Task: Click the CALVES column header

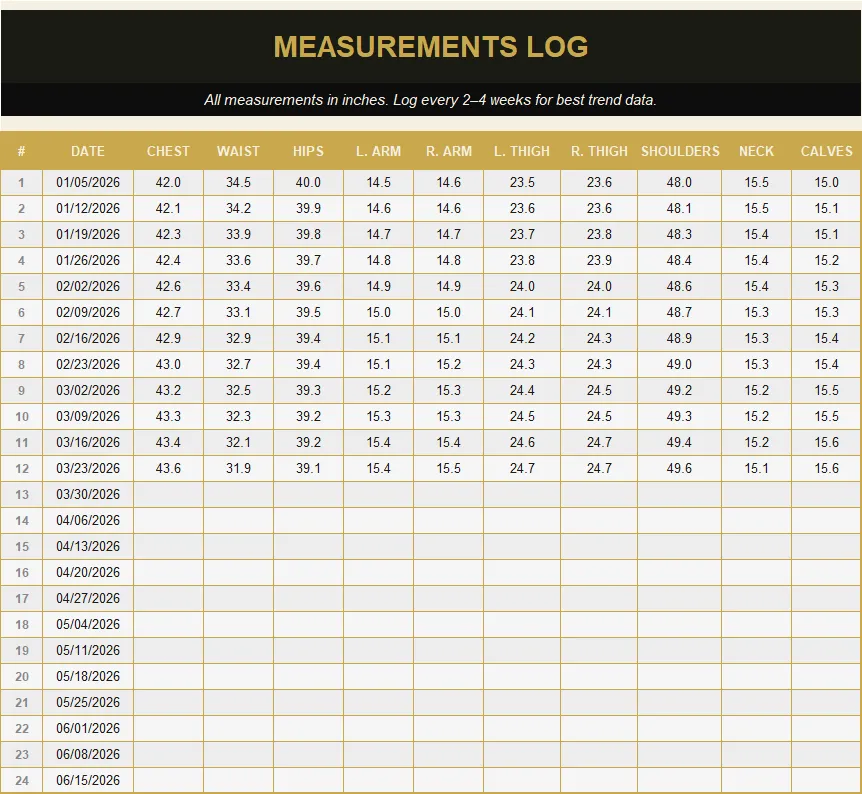Action: pos(826,151)
